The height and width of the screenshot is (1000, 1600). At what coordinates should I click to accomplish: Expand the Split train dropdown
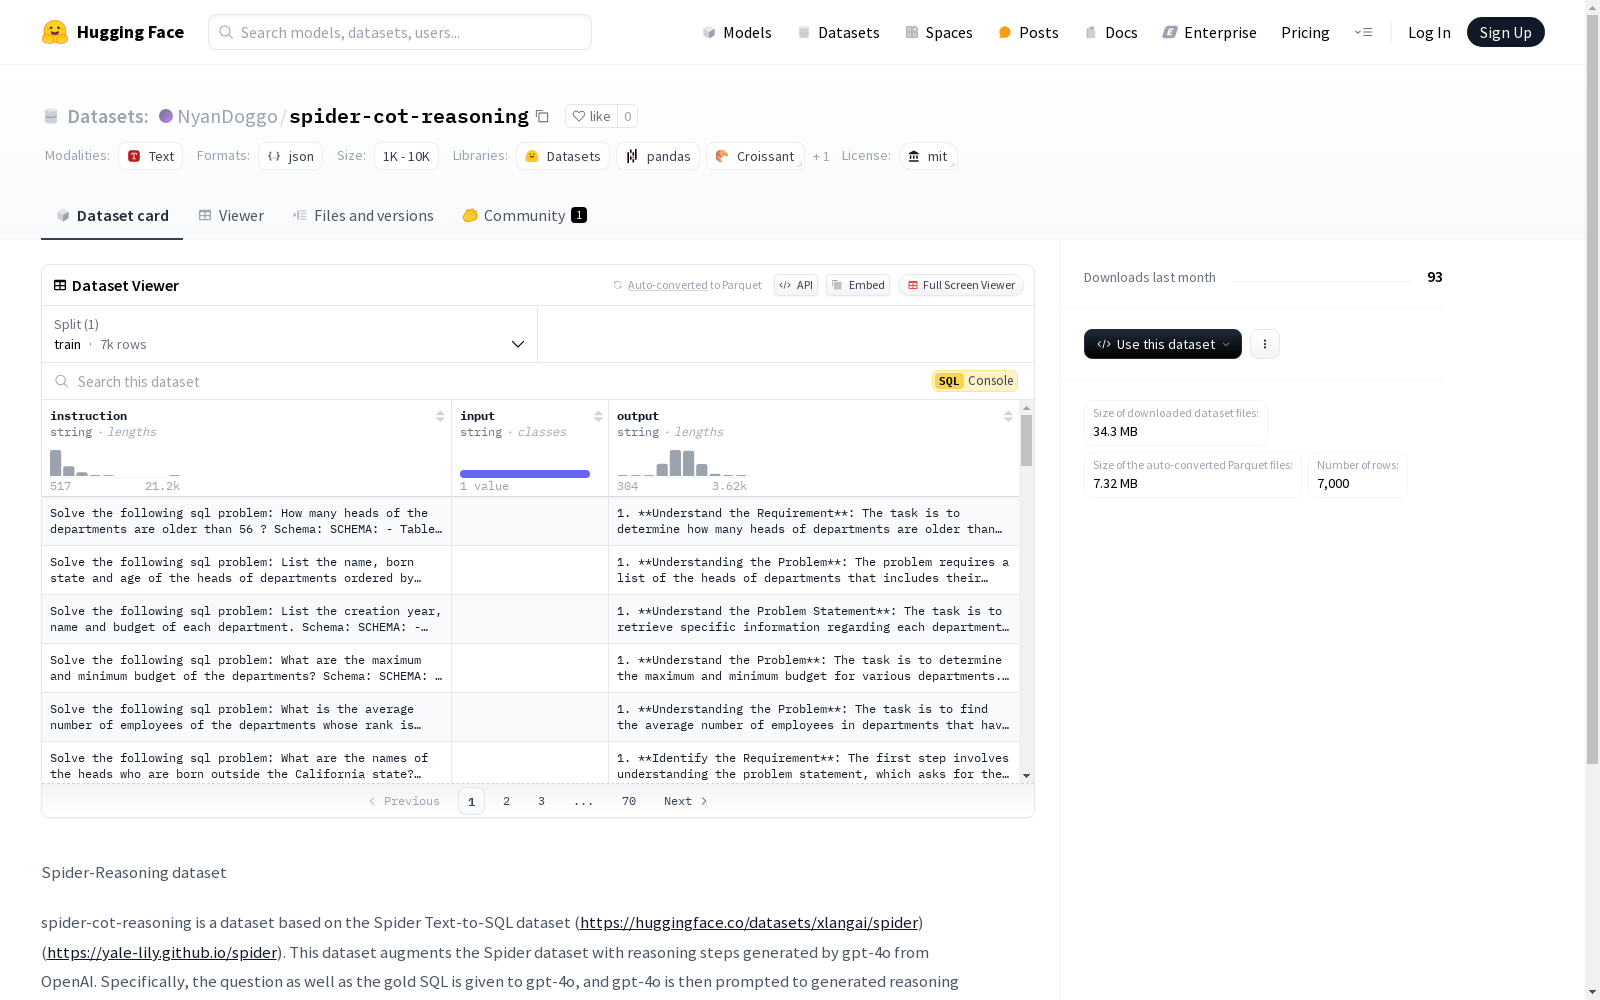tap(289, 334)
